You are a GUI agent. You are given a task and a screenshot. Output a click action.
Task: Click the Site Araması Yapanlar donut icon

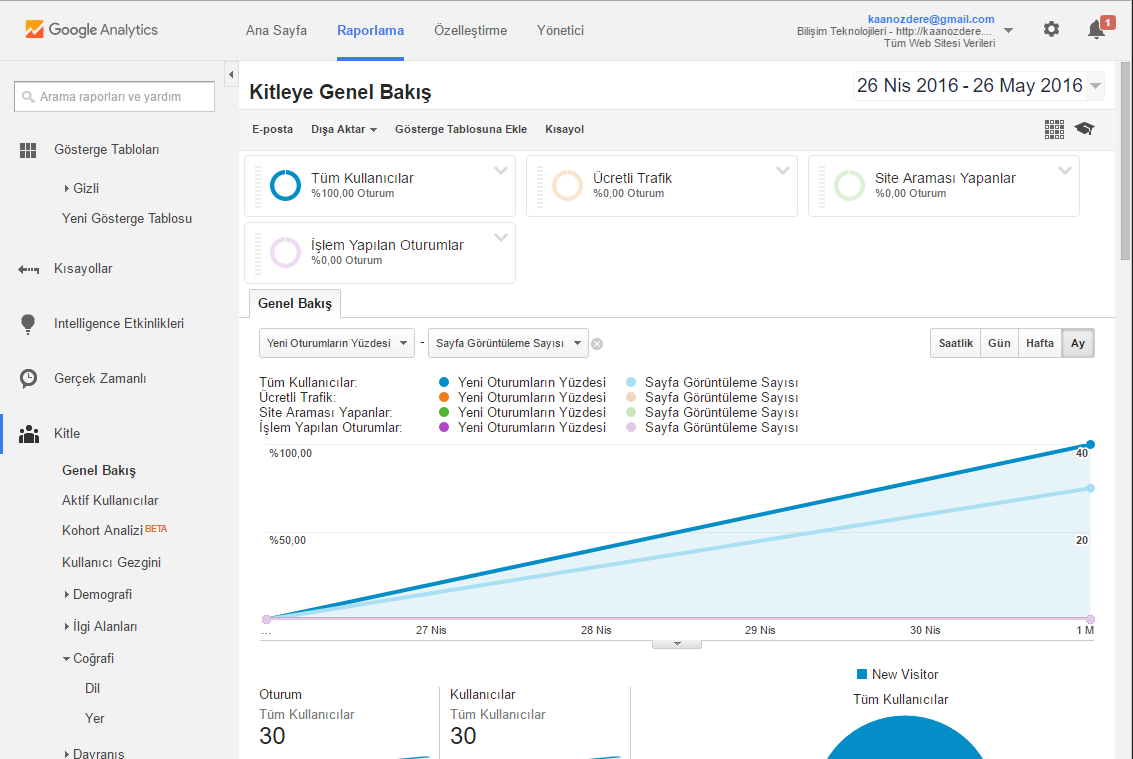click(x=849, y=185)
